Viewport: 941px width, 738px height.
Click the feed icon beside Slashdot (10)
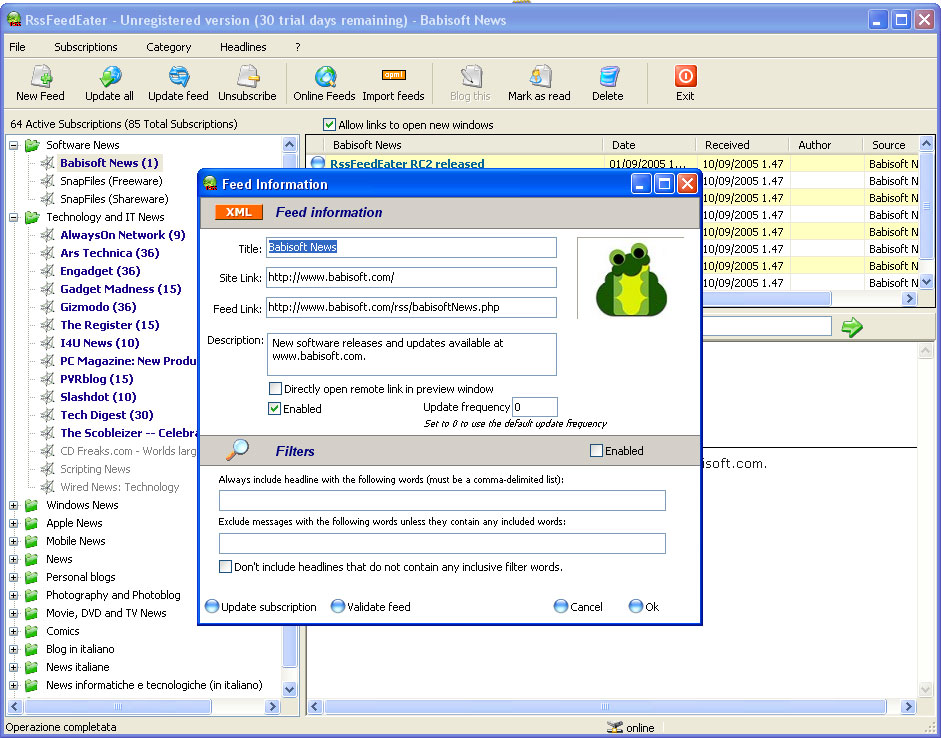(x=47, y=397)
